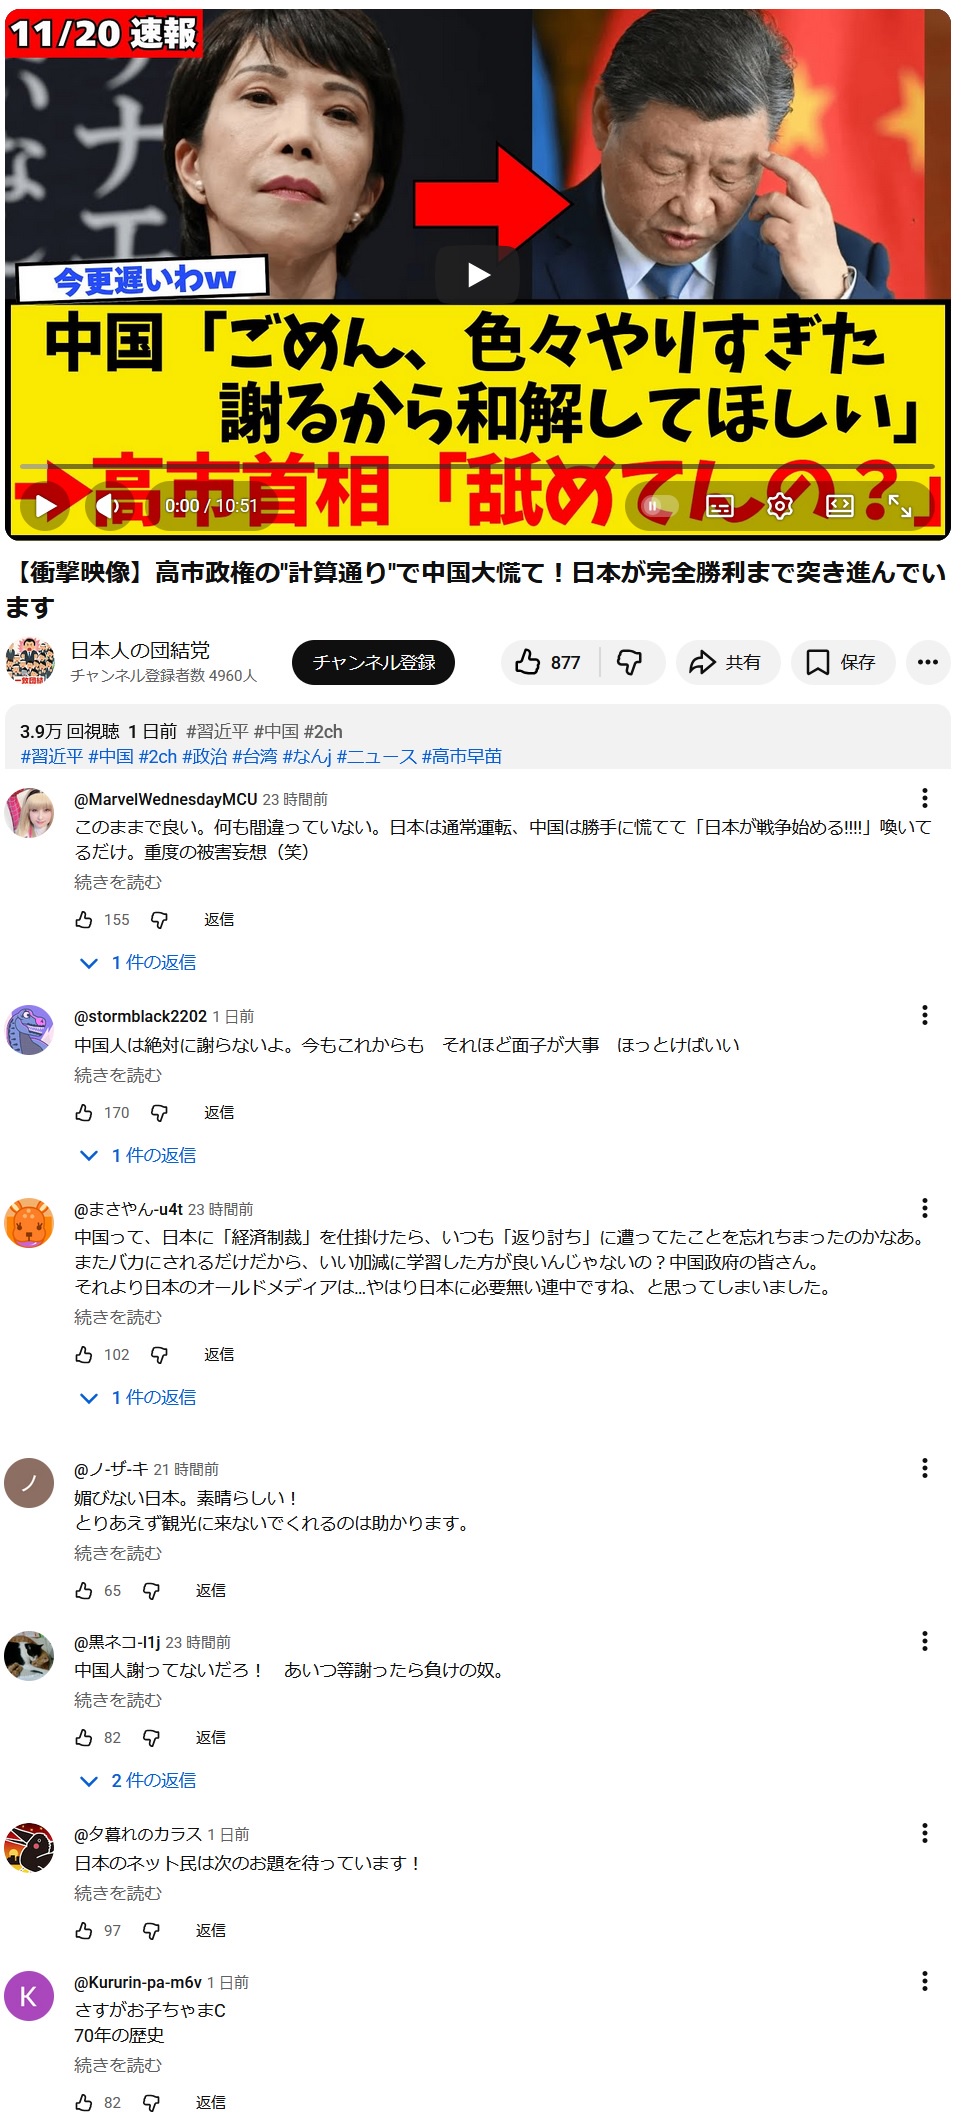Toggle the autoplay switch in player
Screen dimensions: 971x2125
pos(660,506)
